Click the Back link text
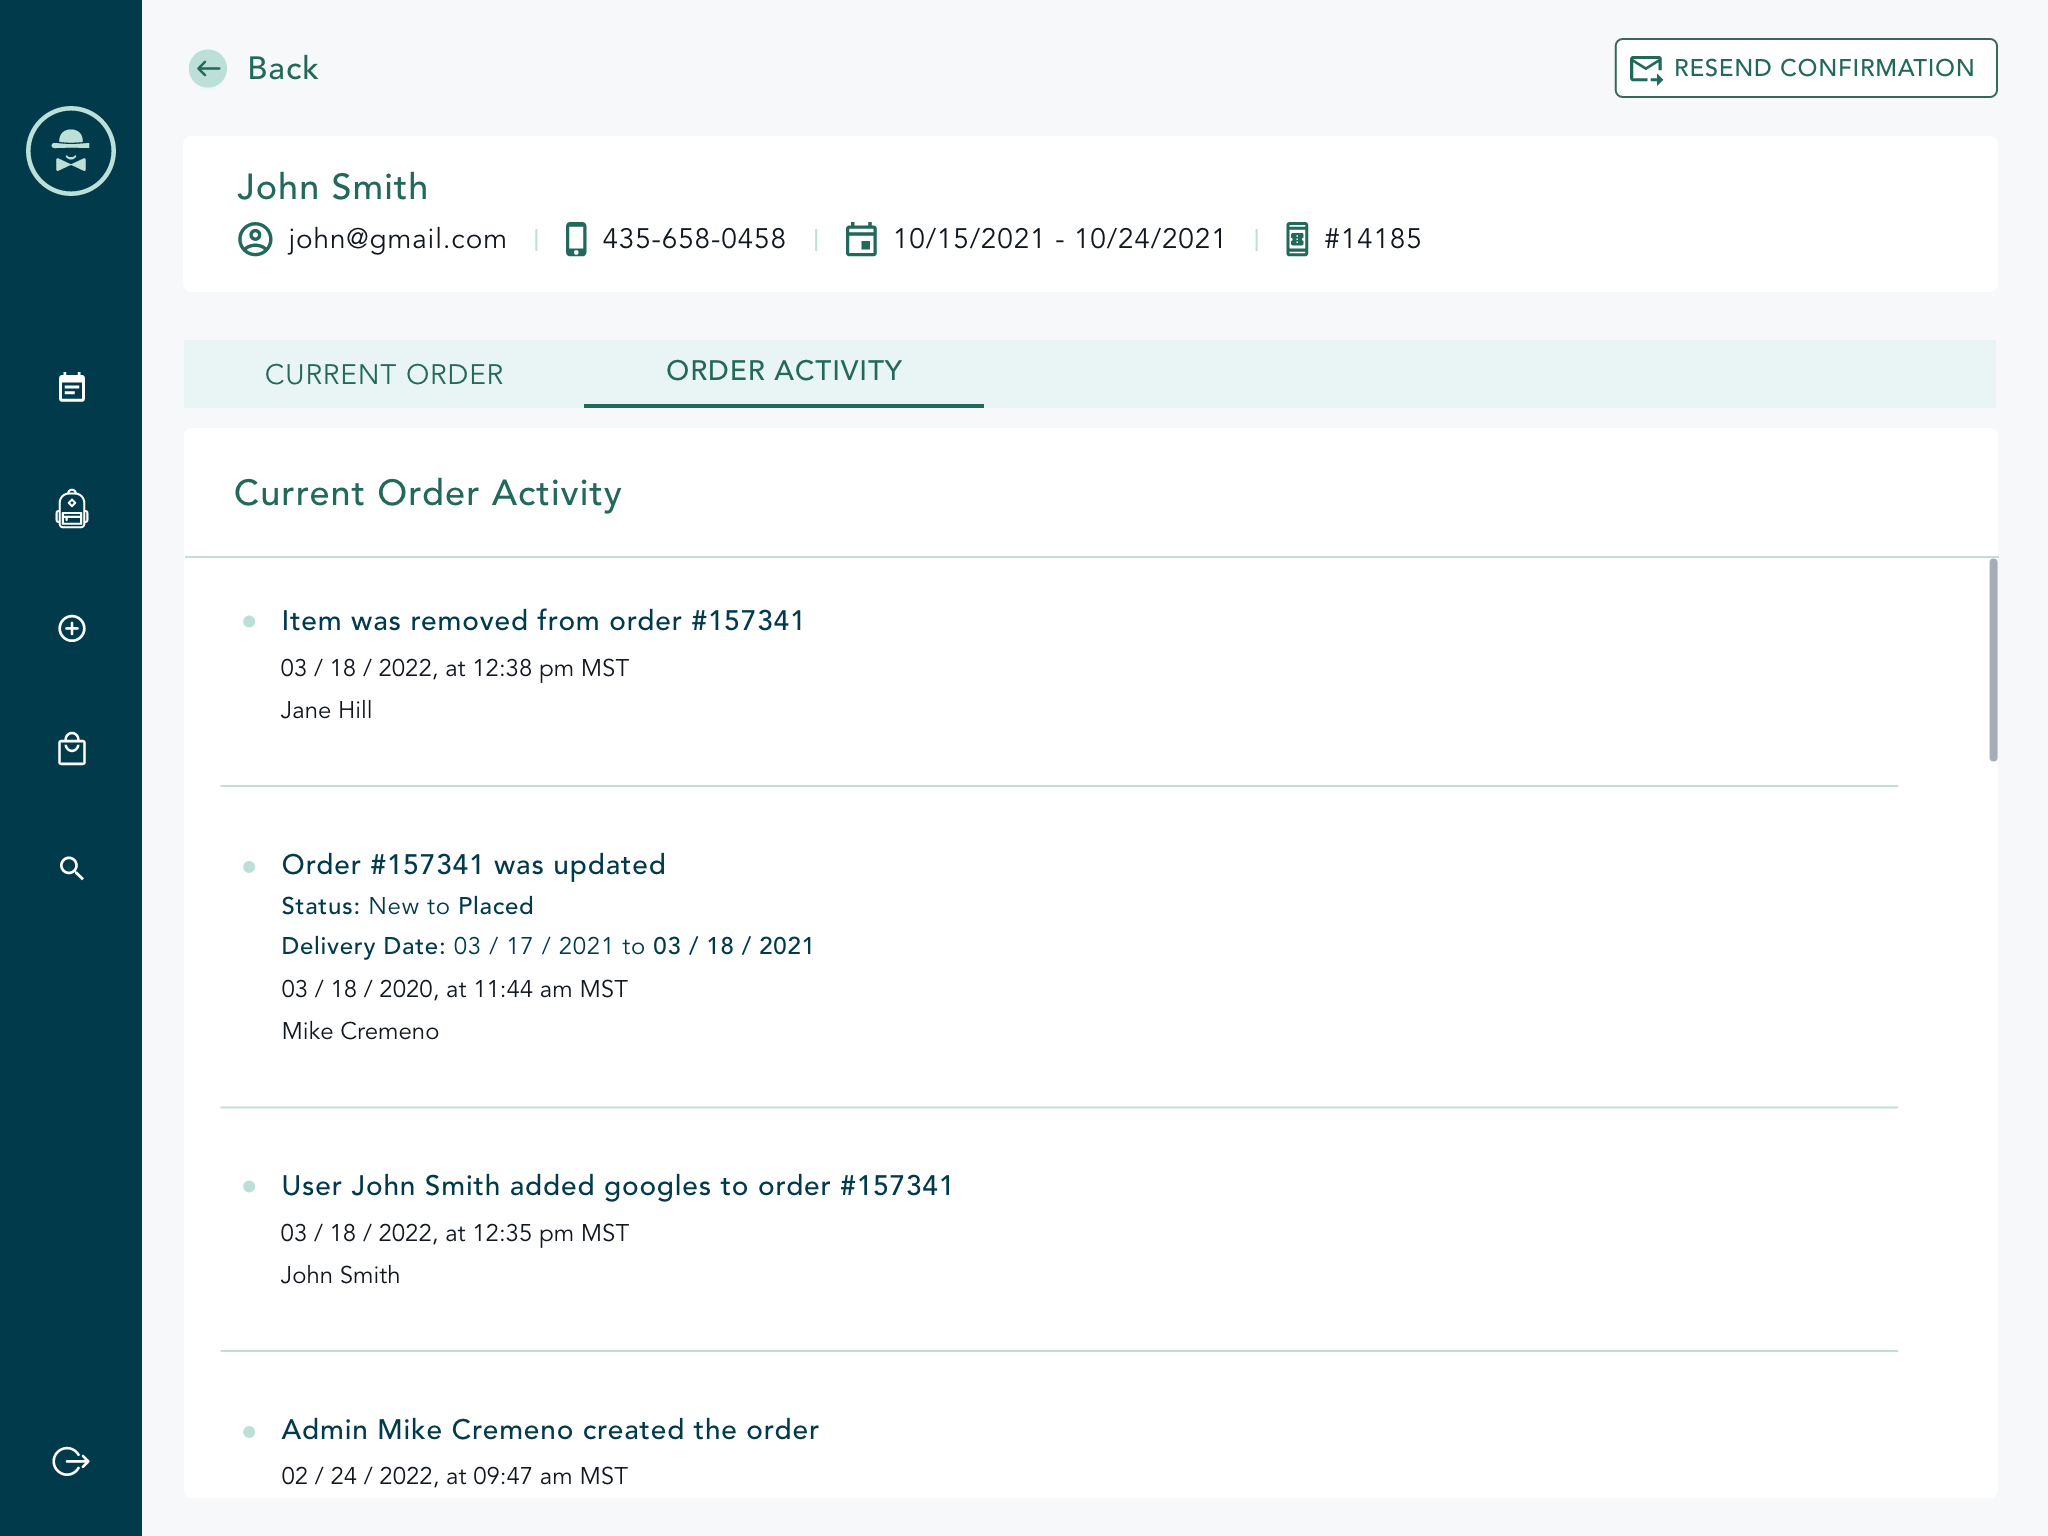 [283, 68]
